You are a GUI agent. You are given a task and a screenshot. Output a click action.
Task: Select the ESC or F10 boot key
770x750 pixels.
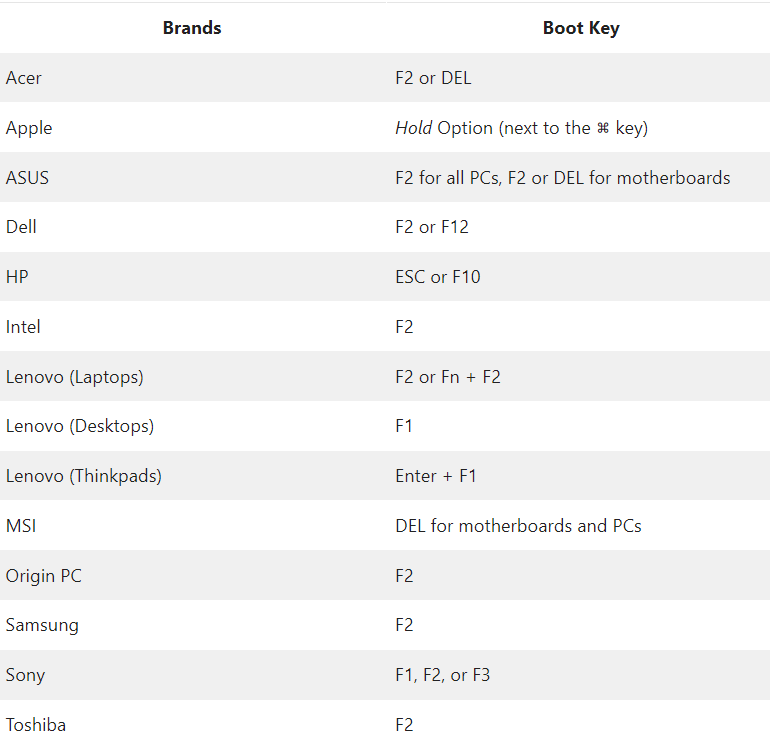pos(438,277)
